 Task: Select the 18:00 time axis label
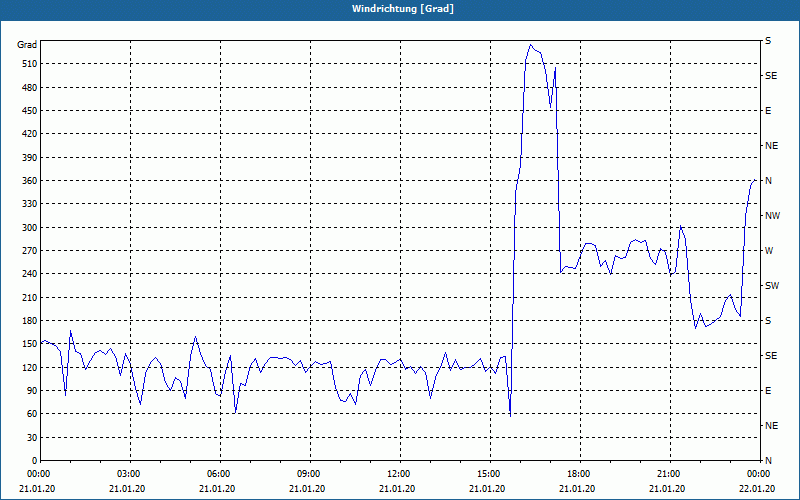[580, 473]
